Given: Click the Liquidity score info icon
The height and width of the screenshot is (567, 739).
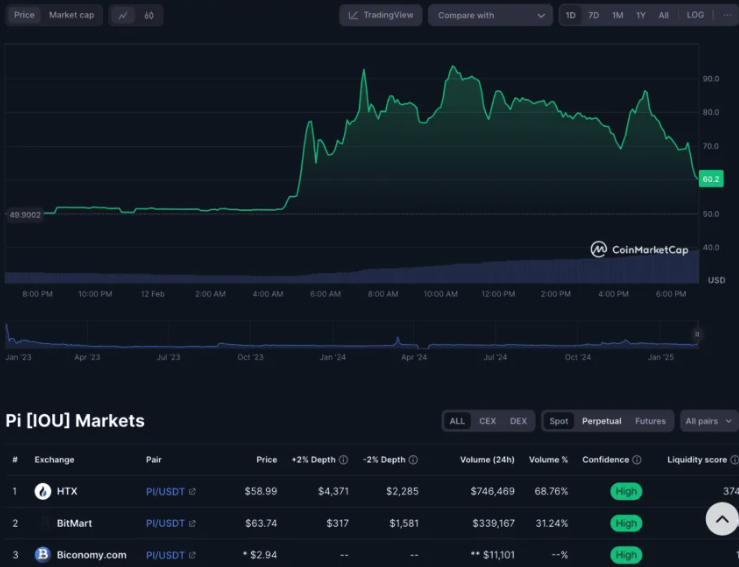Looking at the screenshot, I should [x=734, y=460].
